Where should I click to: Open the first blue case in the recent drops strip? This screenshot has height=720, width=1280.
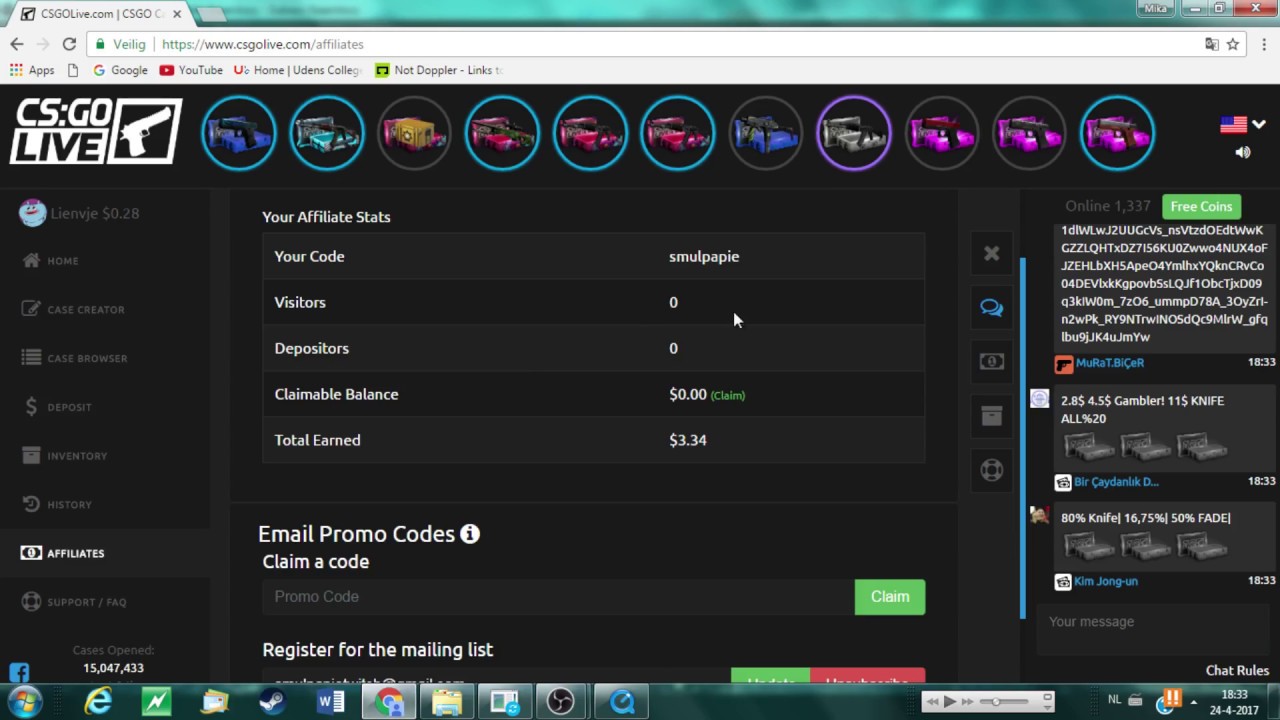tap(238, 133)
